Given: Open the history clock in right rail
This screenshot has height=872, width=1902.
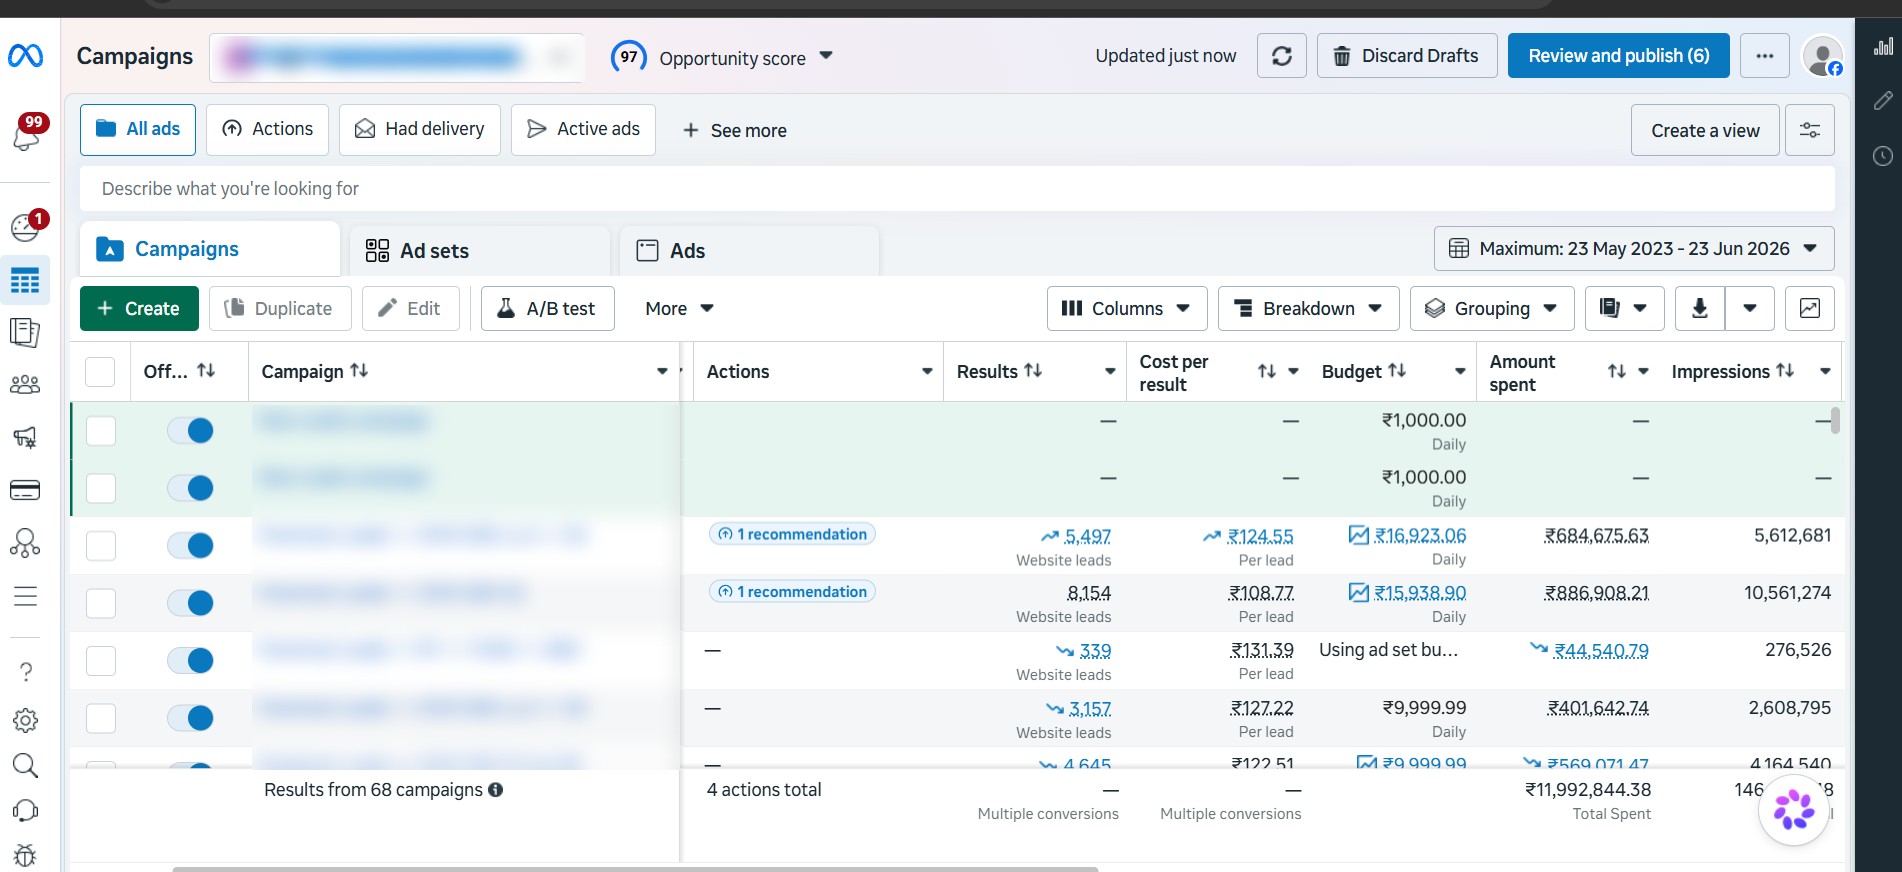Looking at the screenshot, I should (x=1883, y=156).
